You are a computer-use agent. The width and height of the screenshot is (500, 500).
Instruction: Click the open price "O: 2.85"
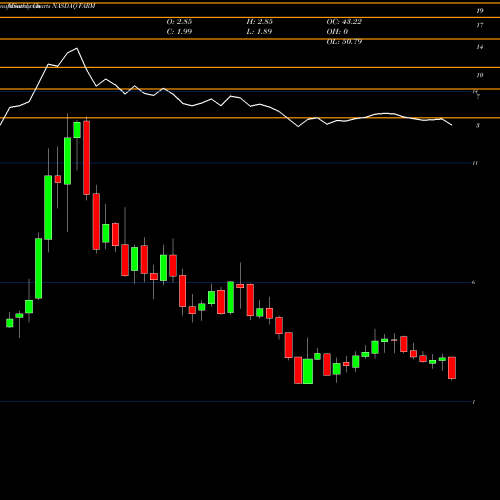tap(179, 22)
